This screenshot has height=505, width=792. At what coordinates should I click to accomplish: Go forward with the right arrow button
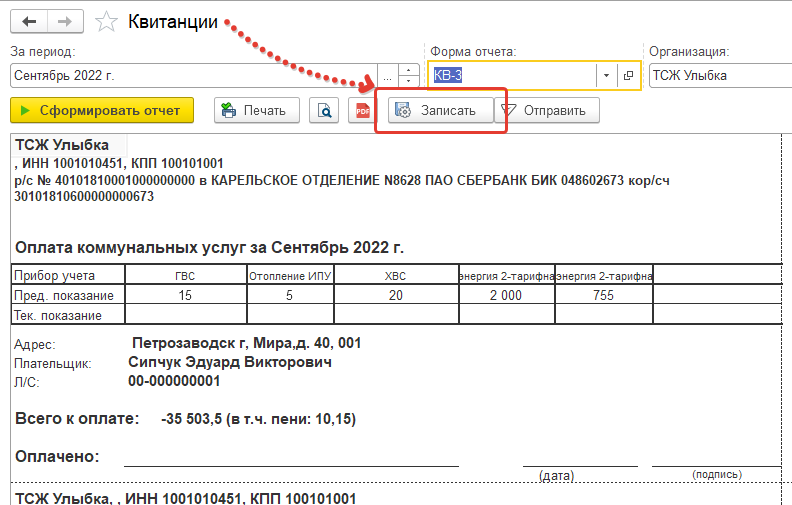coord(65,22)
